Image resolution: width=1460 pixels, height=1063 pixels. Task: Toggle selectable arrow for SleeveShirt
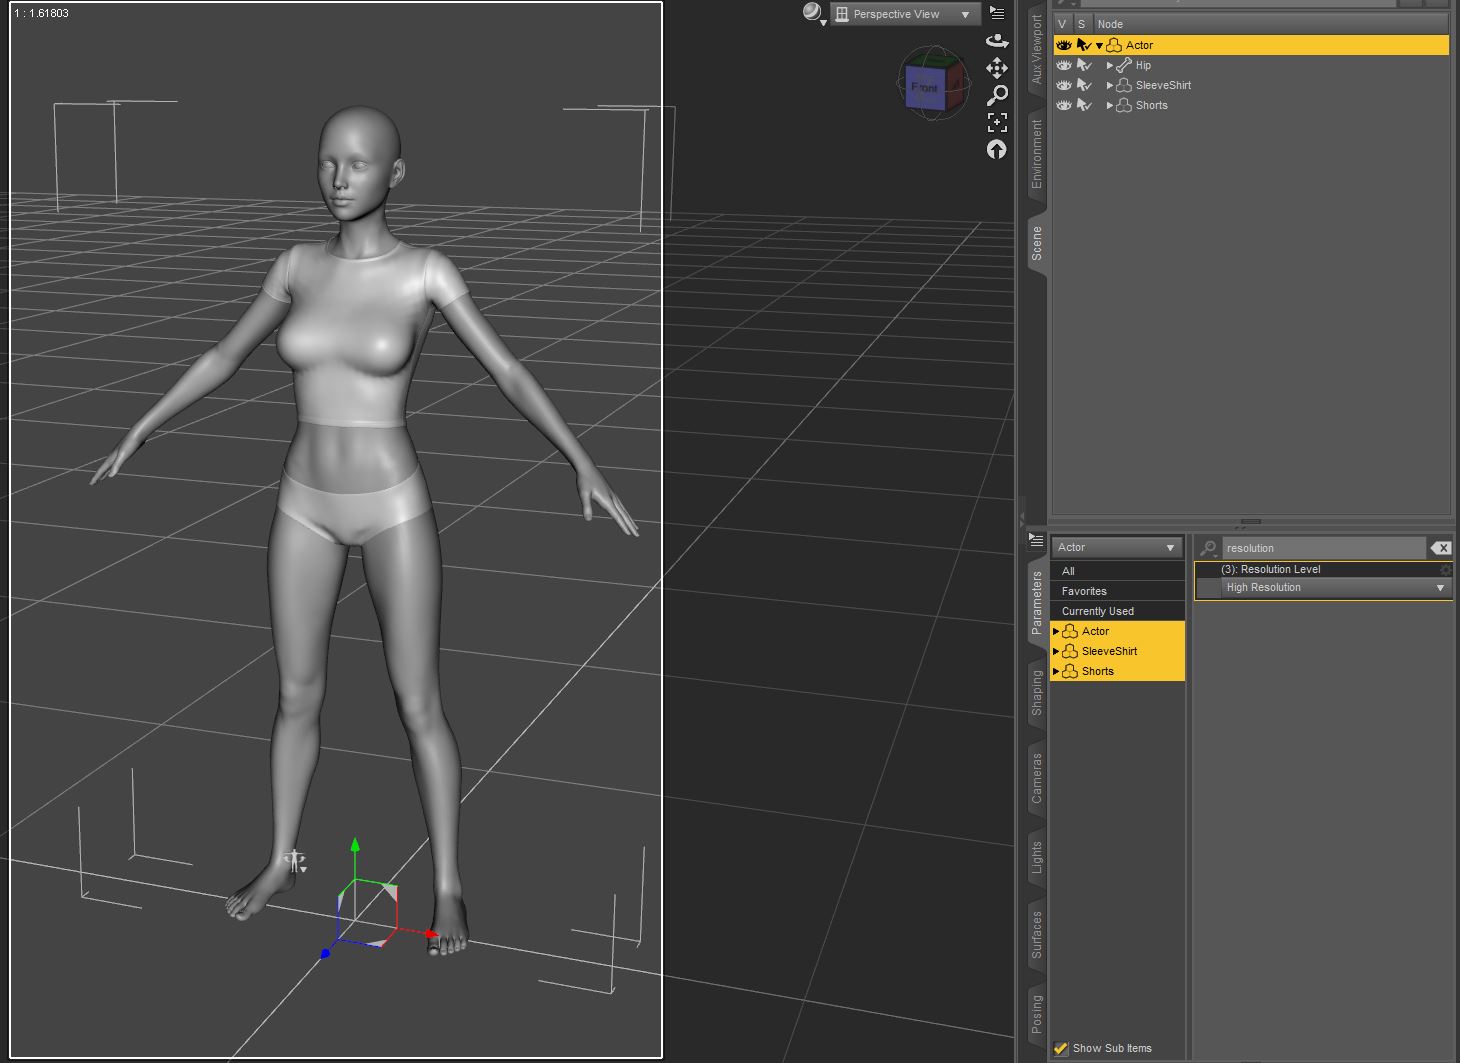[1084, 85]
